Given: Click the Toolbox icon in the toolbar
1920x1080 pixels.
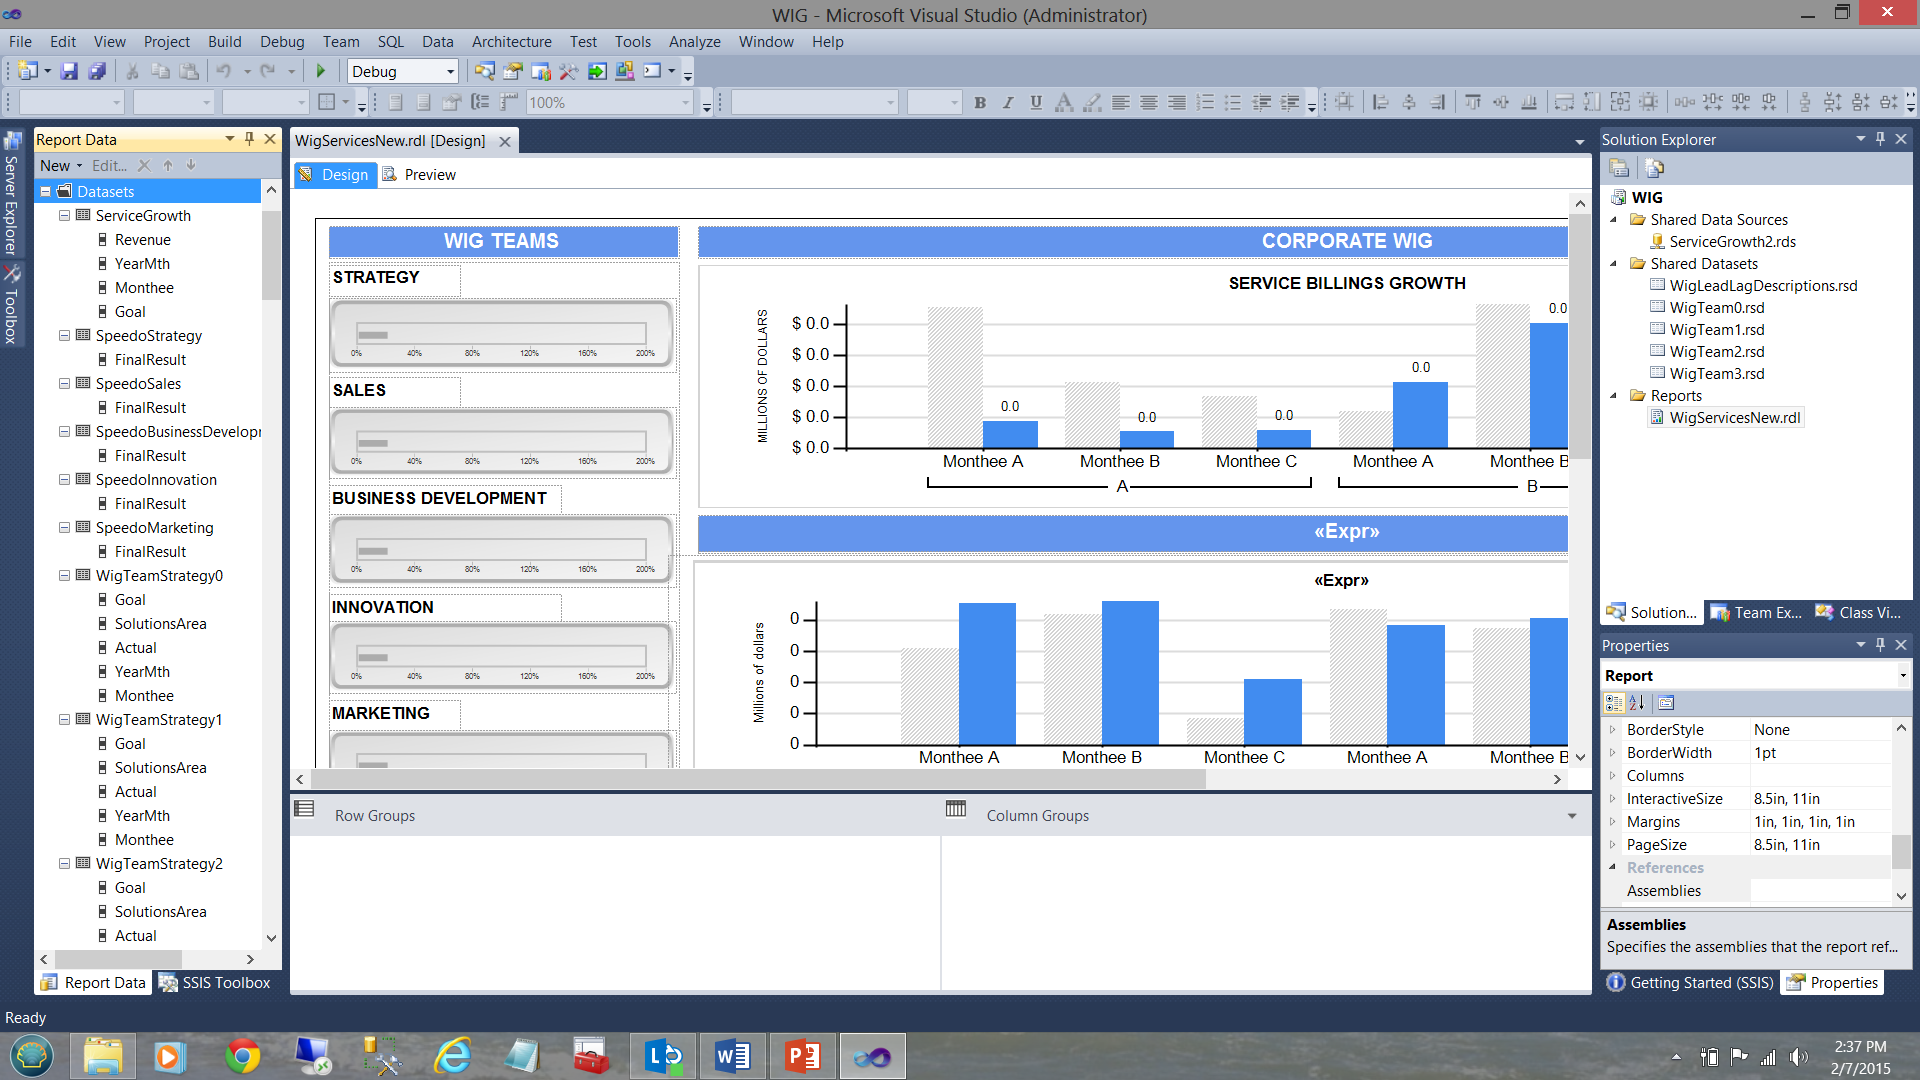Looking at the screenshot, I should click(x=568, y=71).
